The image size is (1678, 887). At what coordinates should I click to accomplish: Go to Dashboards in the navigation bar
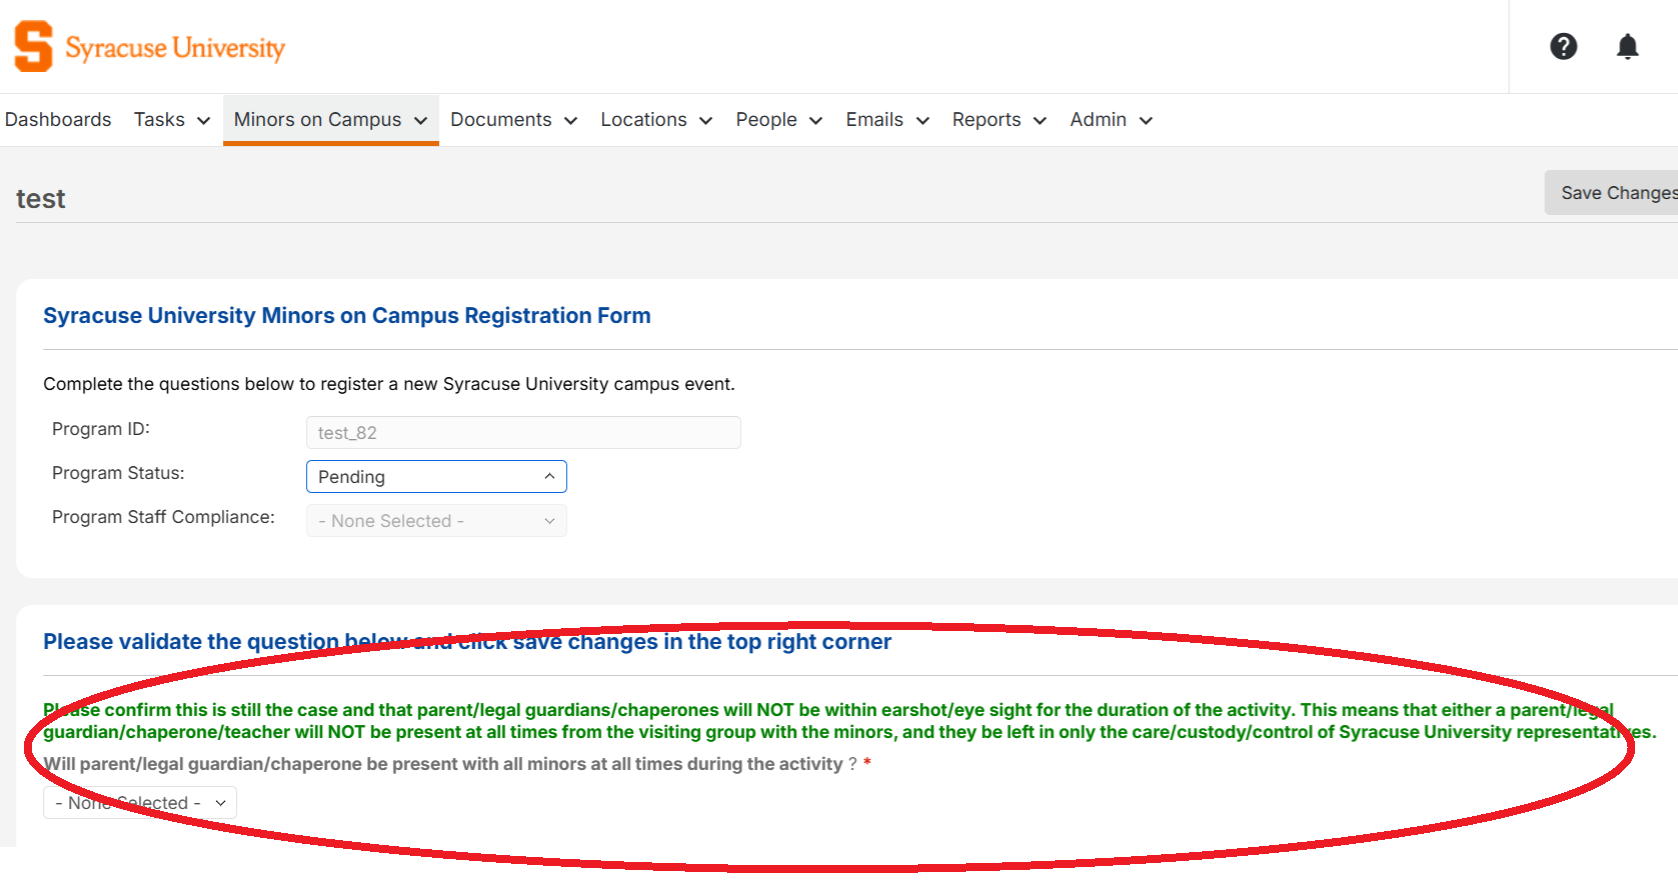[58, 120]
